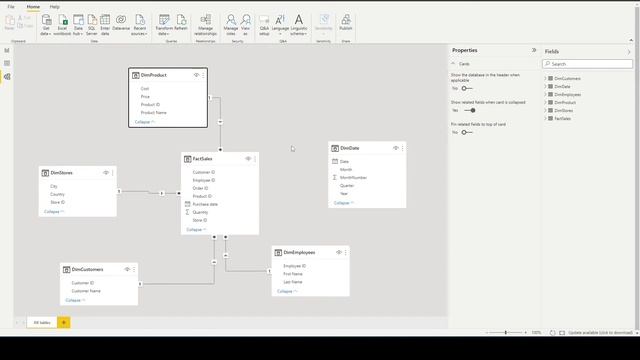Expand DimDate in the Fields pane
This screenshot has height=360, width=640.
click(x=545, y=87)
